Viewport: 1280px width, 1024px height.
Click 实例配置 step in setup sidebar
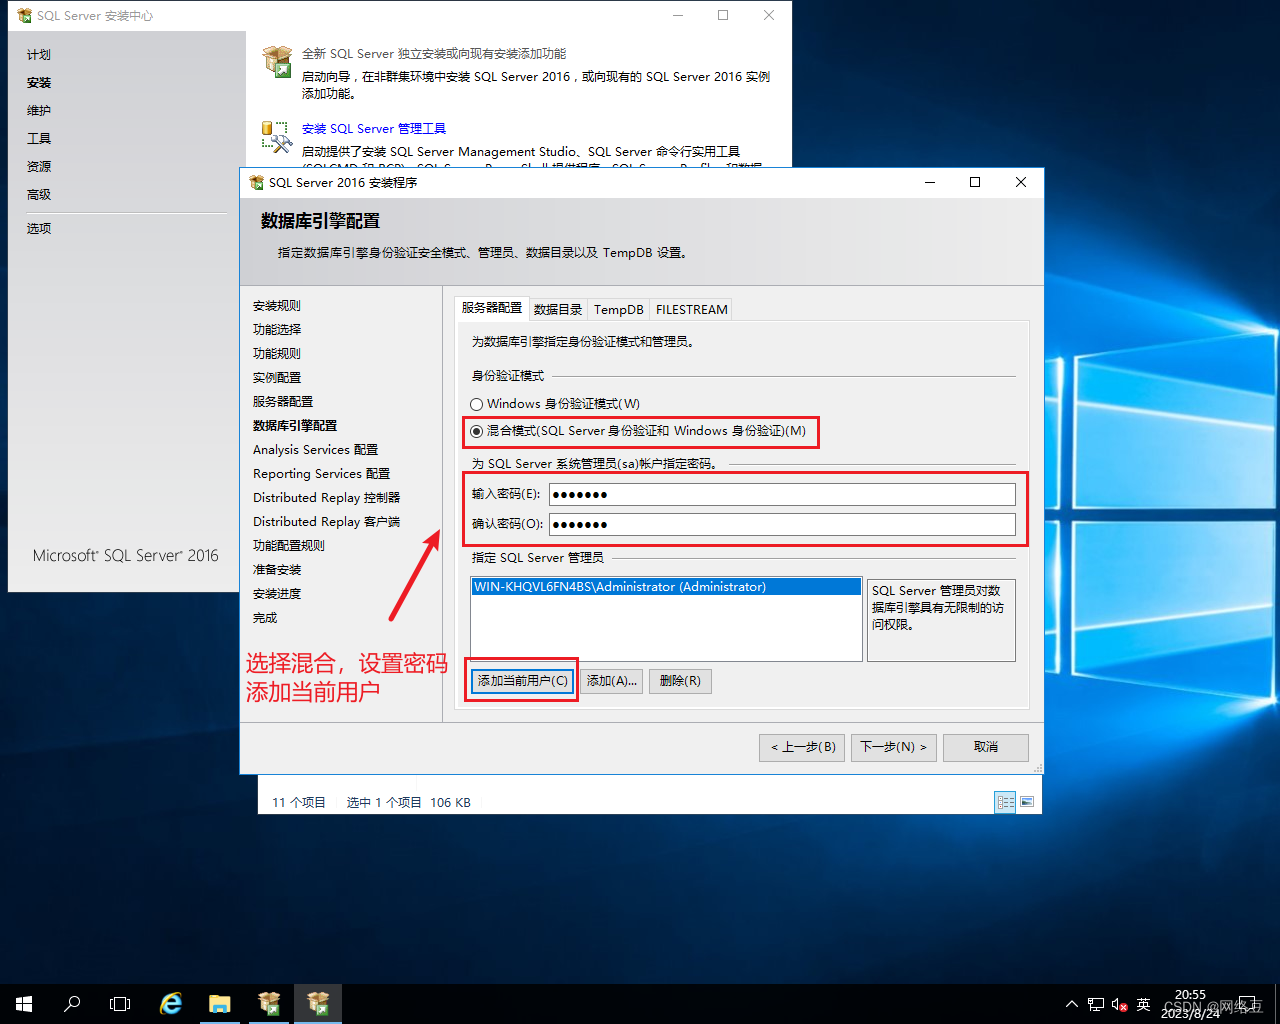(277, 378)
